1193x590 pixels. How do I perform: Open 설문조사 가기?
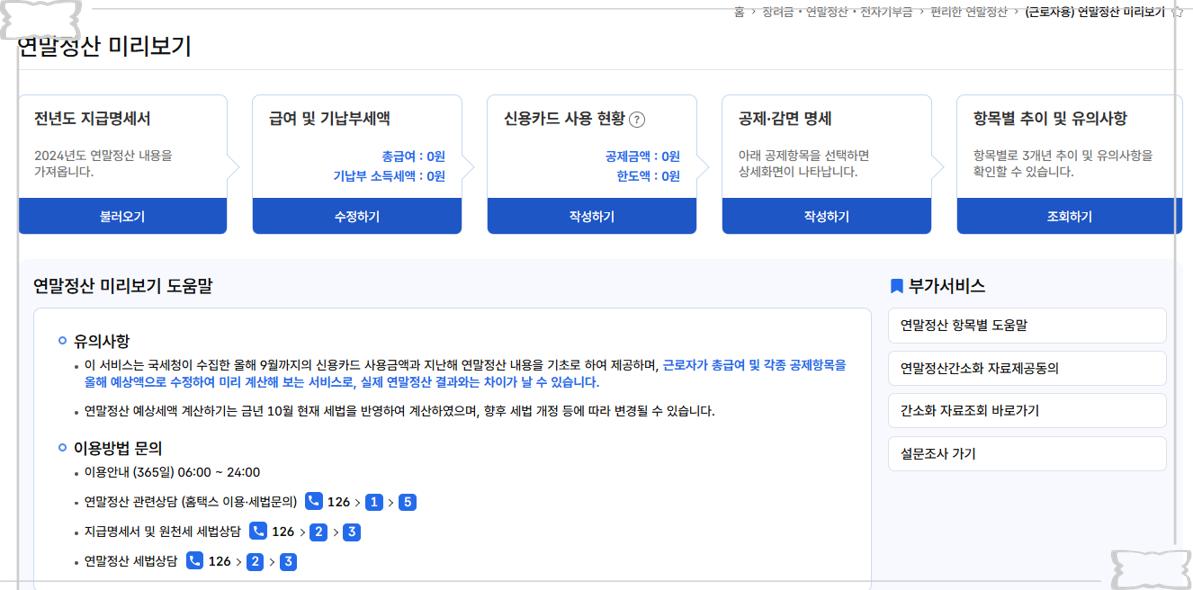[1026, 453]
